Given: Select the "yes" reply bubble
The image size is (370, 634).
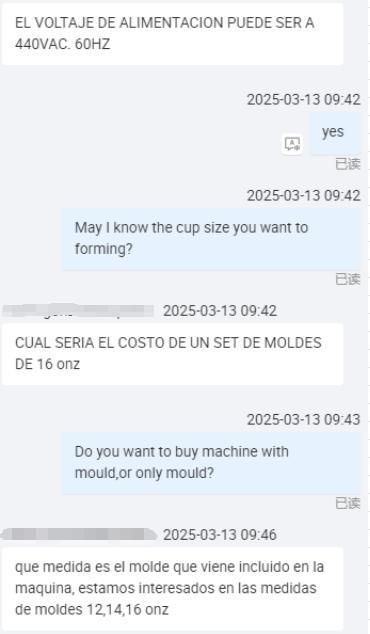Looking at the screenshot, I should click(x=334, y=133).
